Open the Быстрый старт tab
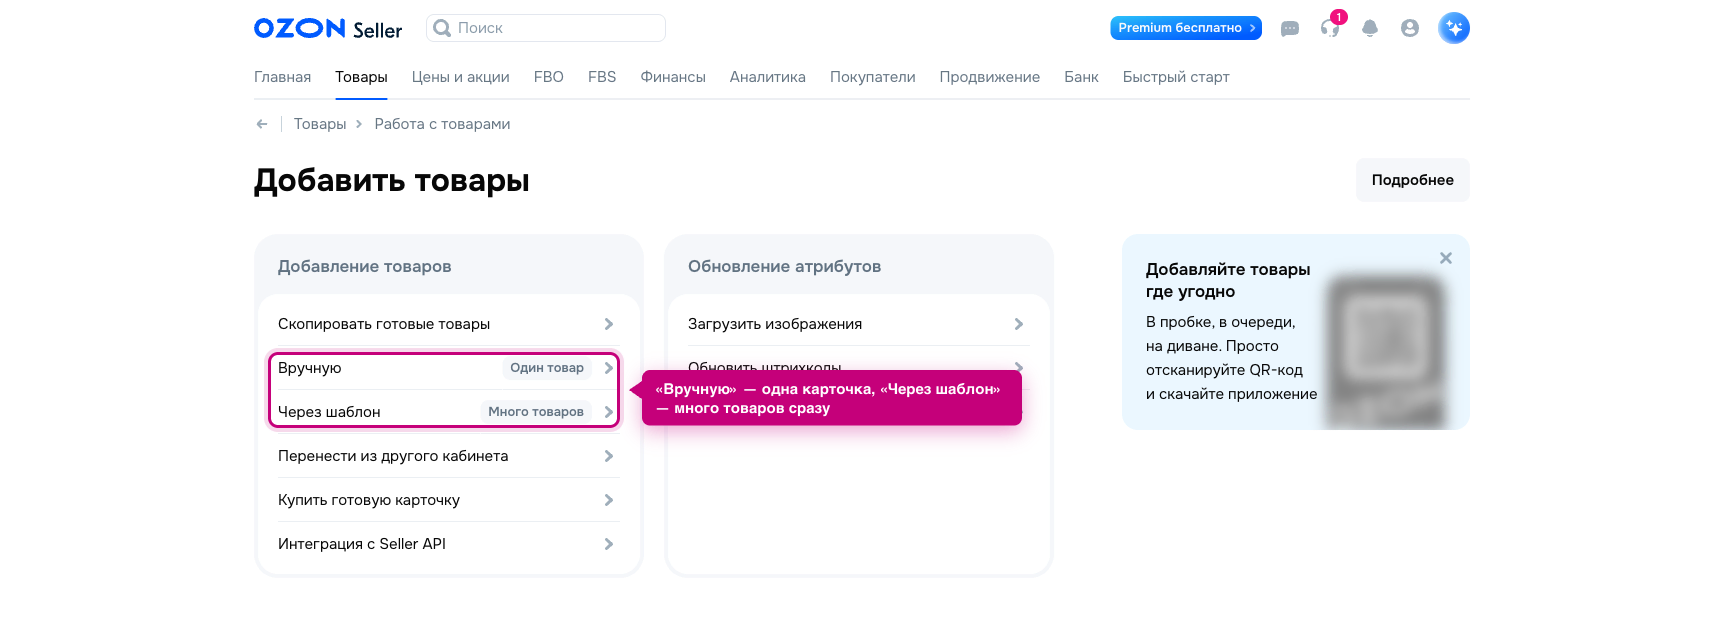 pos(1176,77)
